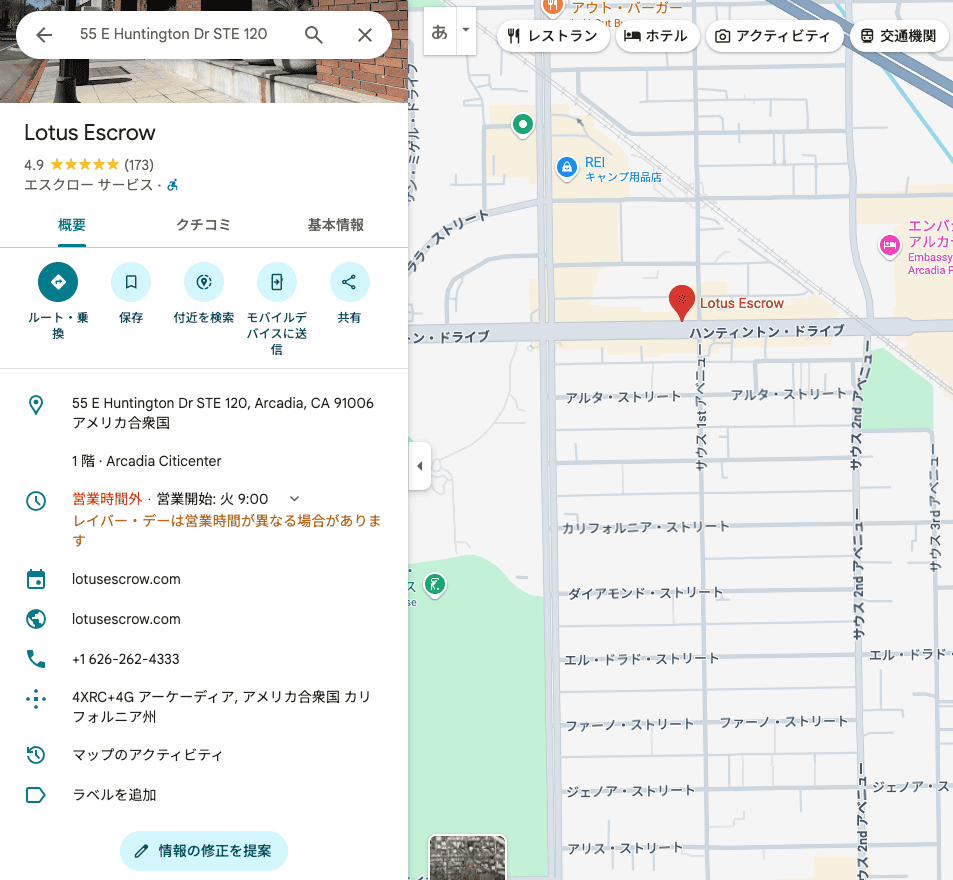Click the エスクロー サービス category text
953x880 pixels.
89,185
